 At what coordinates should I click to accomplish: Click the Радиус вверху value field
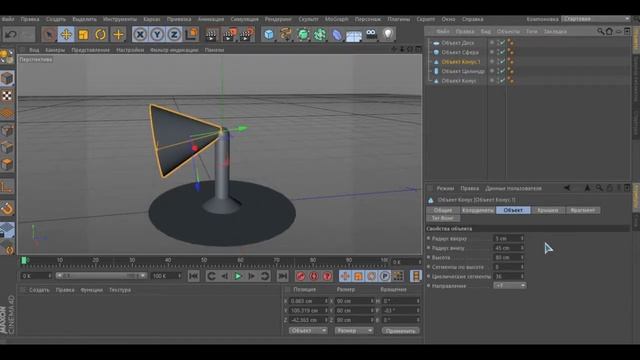[x=509, y=238]
